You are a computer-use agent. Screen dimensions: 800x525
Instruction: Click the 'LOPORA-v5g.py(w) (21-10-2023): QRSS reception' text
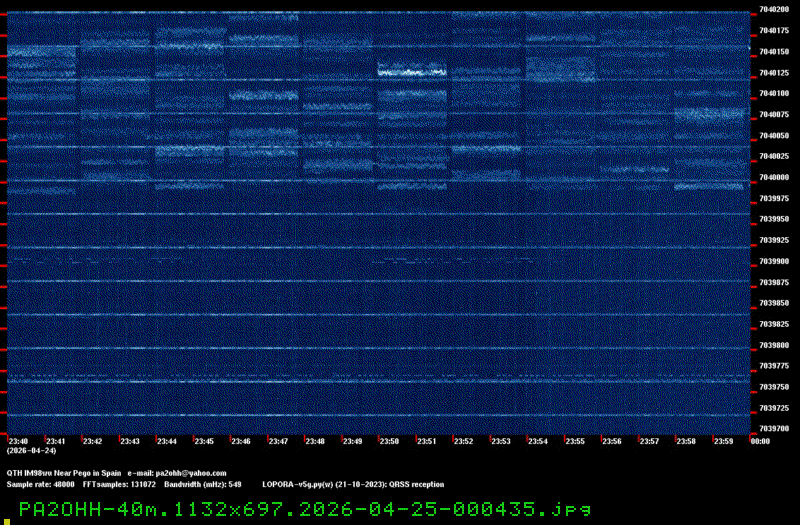(353, 485)
